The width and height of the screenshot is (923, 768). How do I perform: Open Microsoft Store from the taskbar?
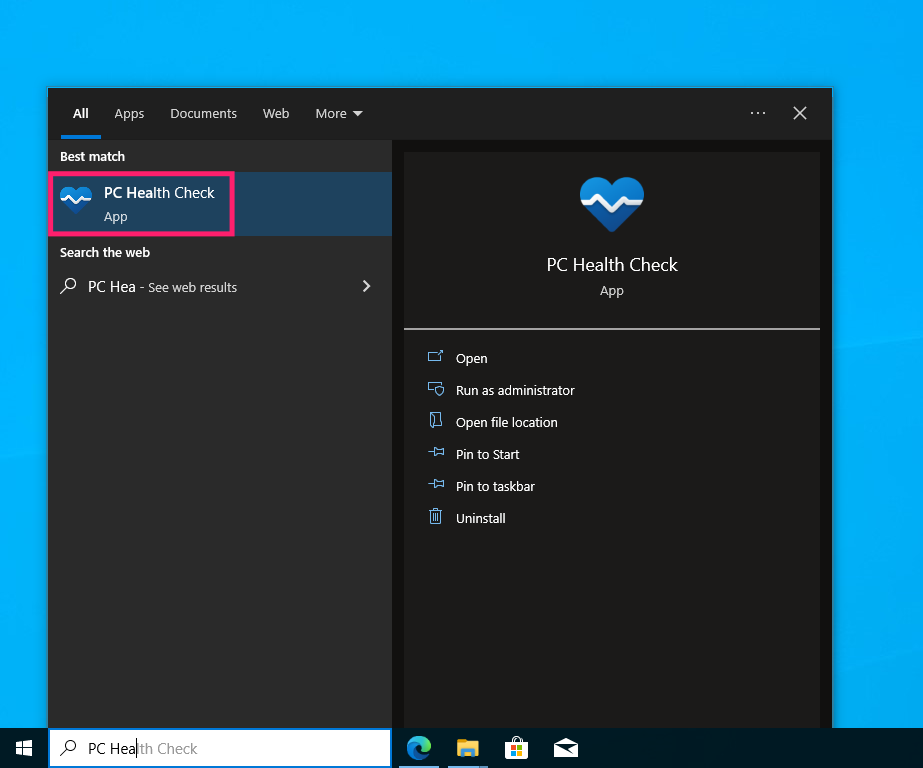pyautogui.click(x=516, y=748)
